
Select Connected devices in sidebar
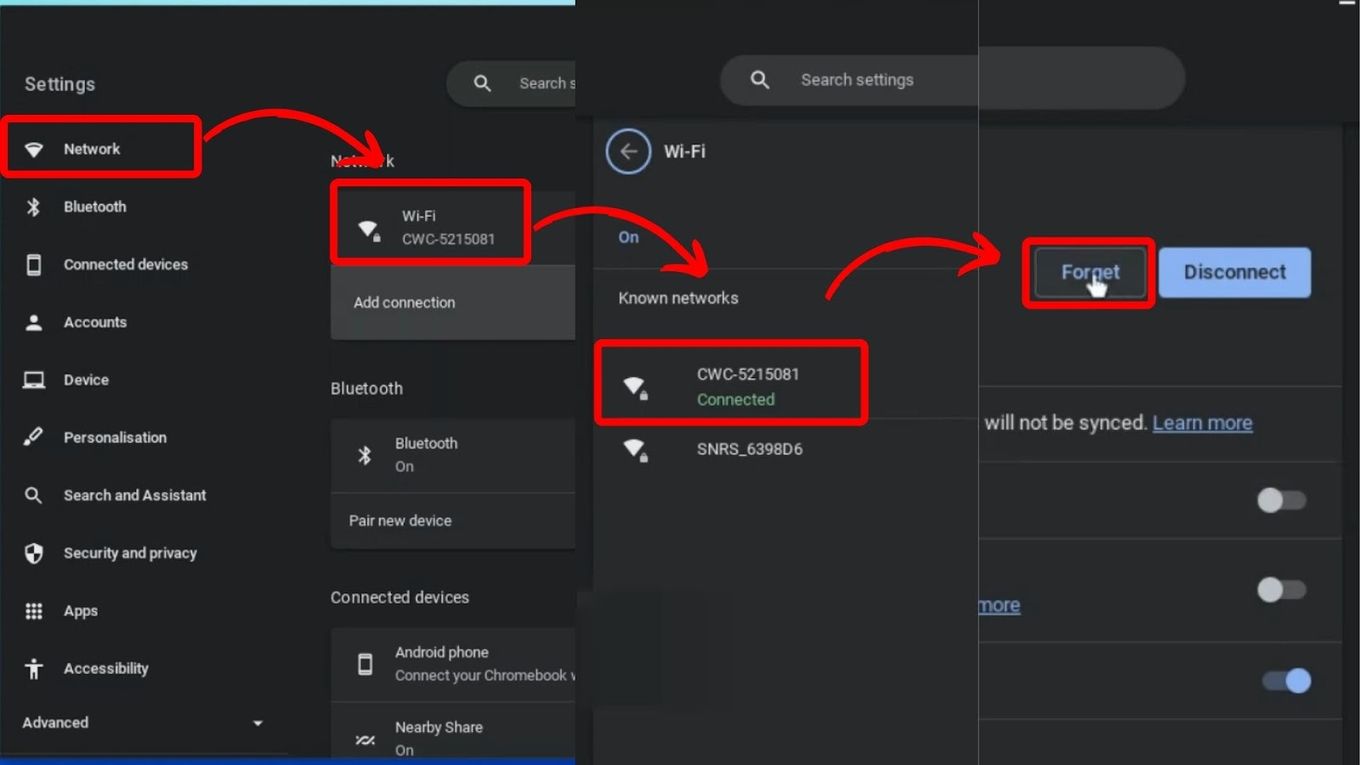tap(125, 265)
